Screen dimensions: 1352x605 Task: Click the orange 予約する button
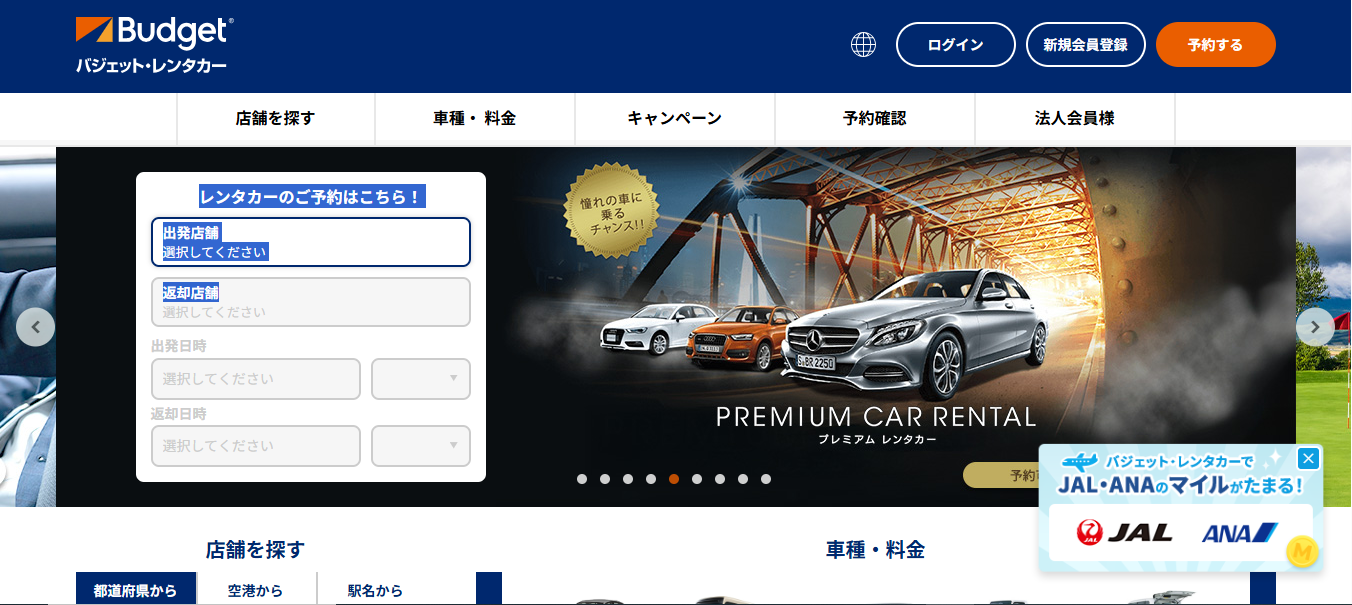(1216, 45)
